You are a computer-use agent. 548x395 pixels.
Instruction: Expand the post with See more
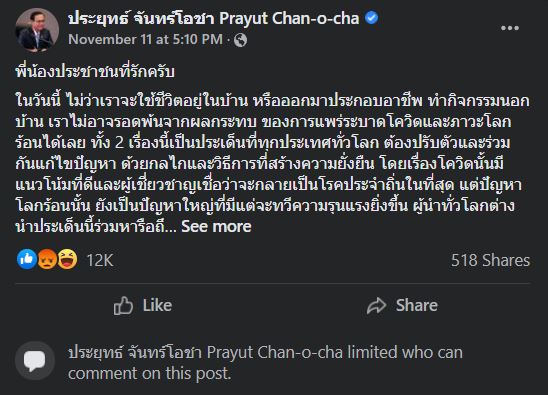(216, 227)
